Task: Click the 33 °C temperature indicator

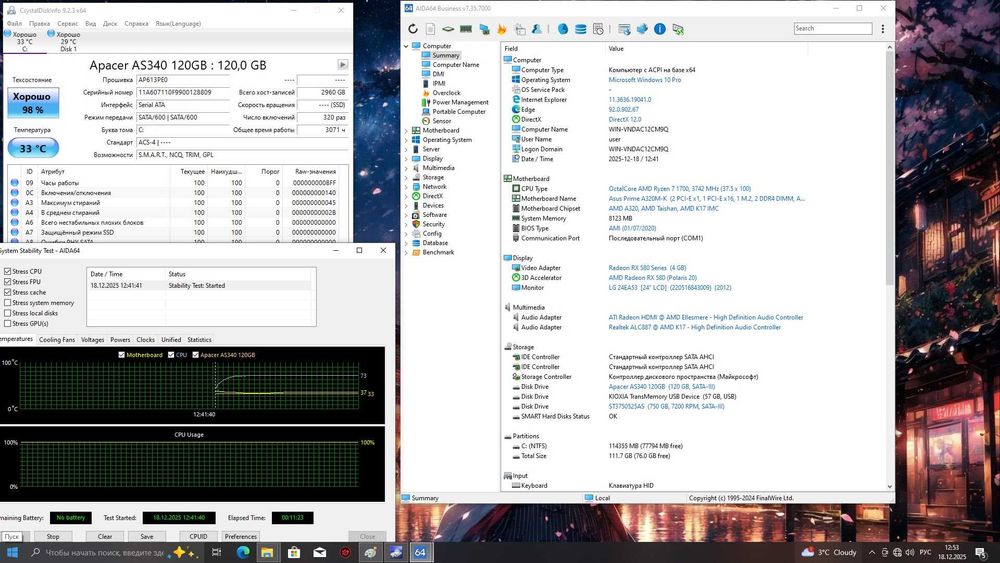Action: (33, 148)
